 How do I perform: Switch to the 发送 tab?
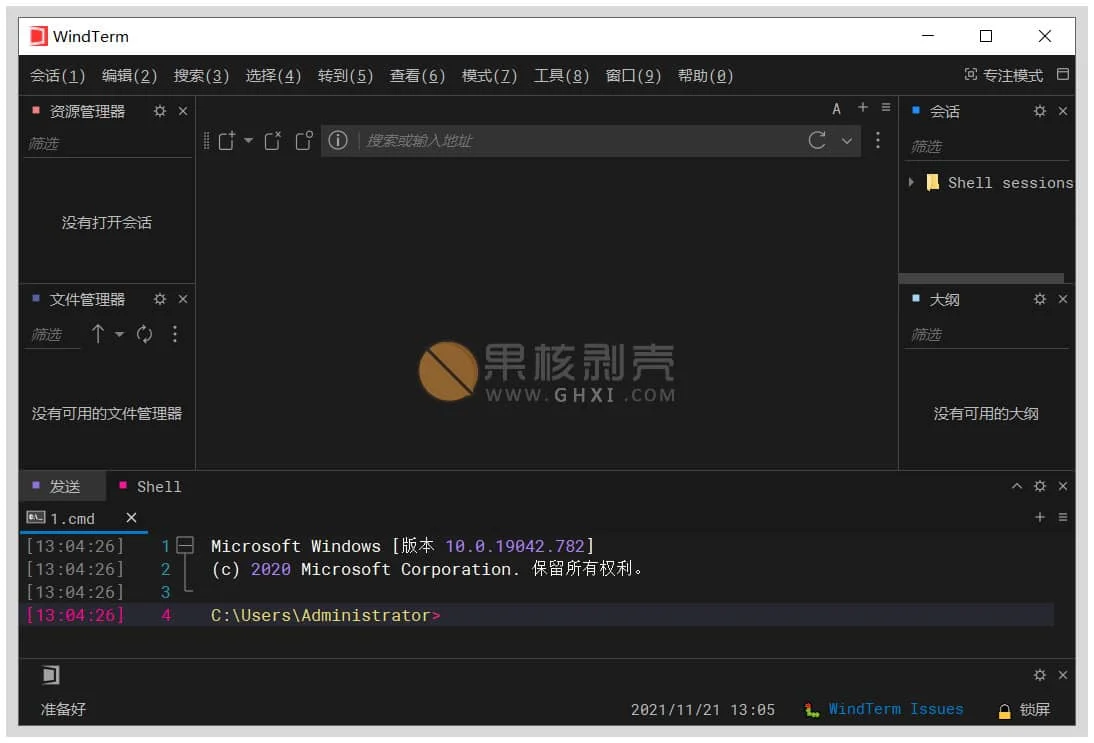tap(63, 486)
